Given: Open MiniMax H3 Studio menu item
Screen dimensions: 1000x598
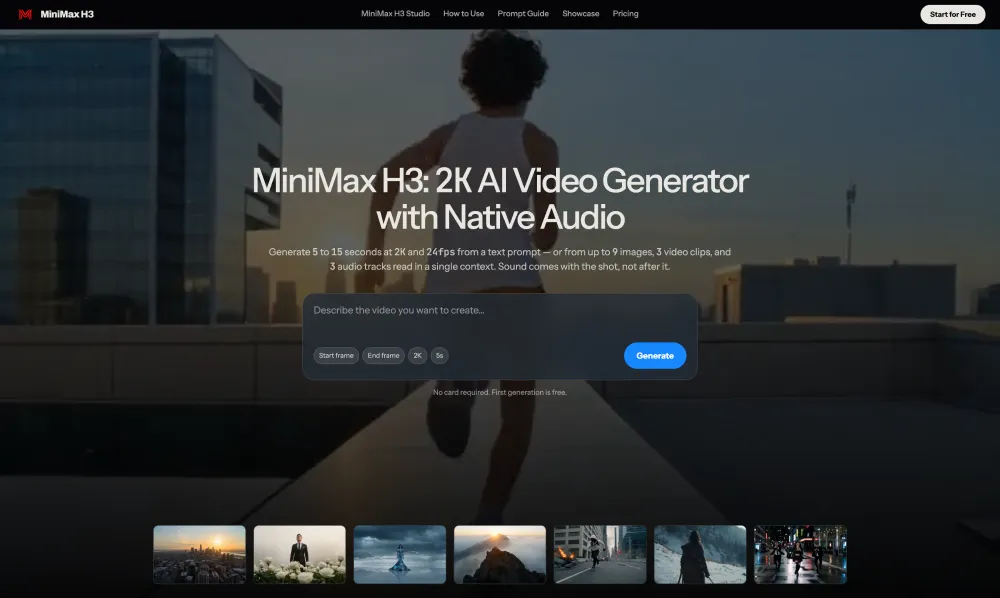Looking at the screenshot, I should tap(395, 13).
